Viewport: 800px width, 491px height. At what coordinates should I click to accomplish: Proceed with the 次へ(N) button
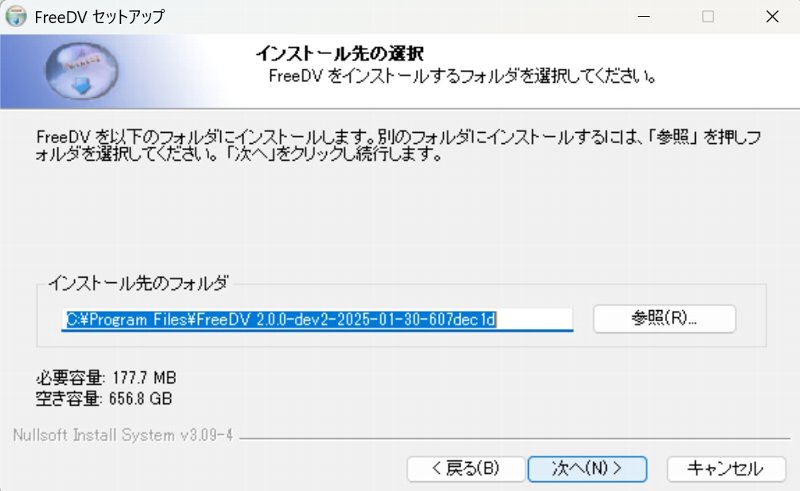[x=587, y=469]
